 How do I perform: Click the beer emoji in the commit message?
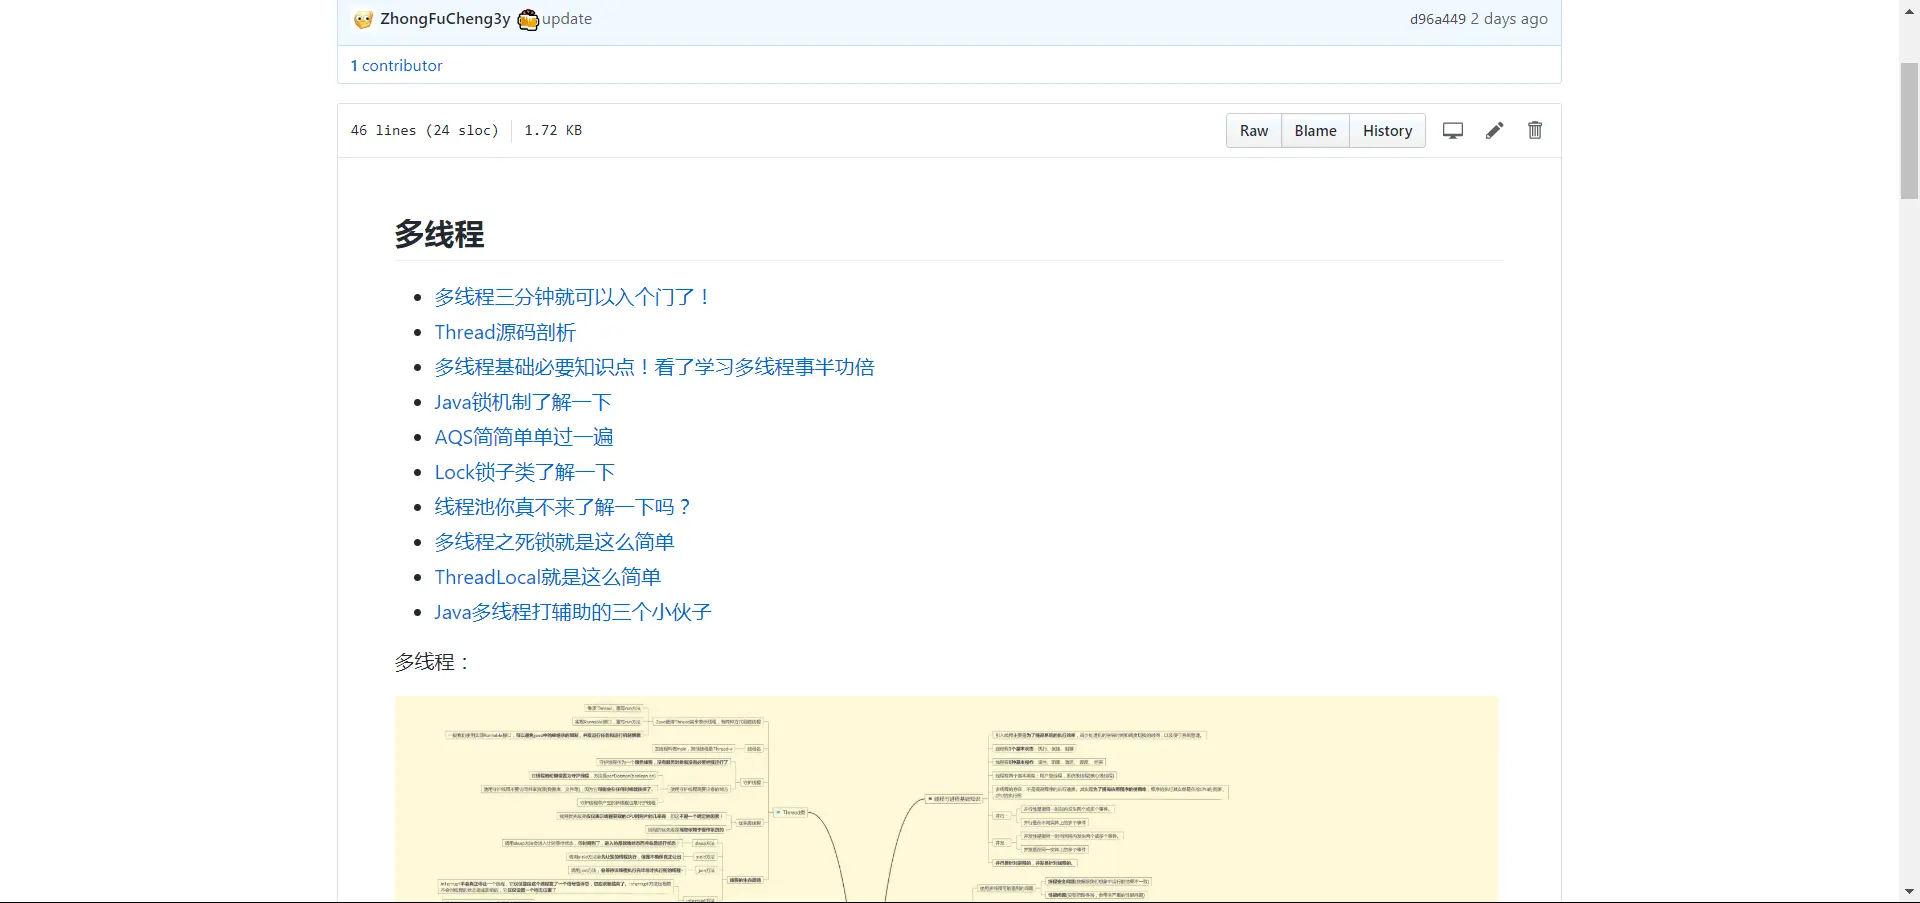(527, 19)
